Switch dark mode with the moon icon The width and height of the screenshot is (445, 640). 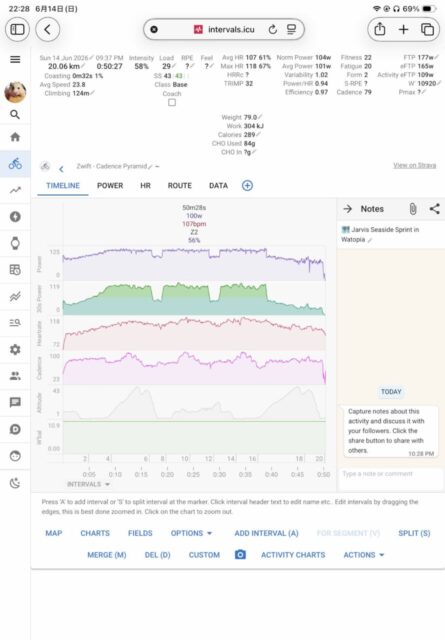(15, 483)
